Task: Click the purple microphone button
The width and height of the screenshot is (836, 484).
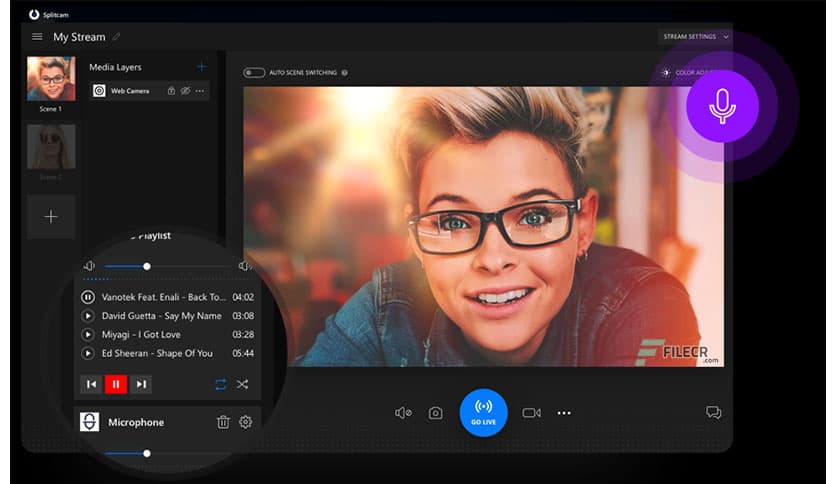Action: tap(722, 106)
